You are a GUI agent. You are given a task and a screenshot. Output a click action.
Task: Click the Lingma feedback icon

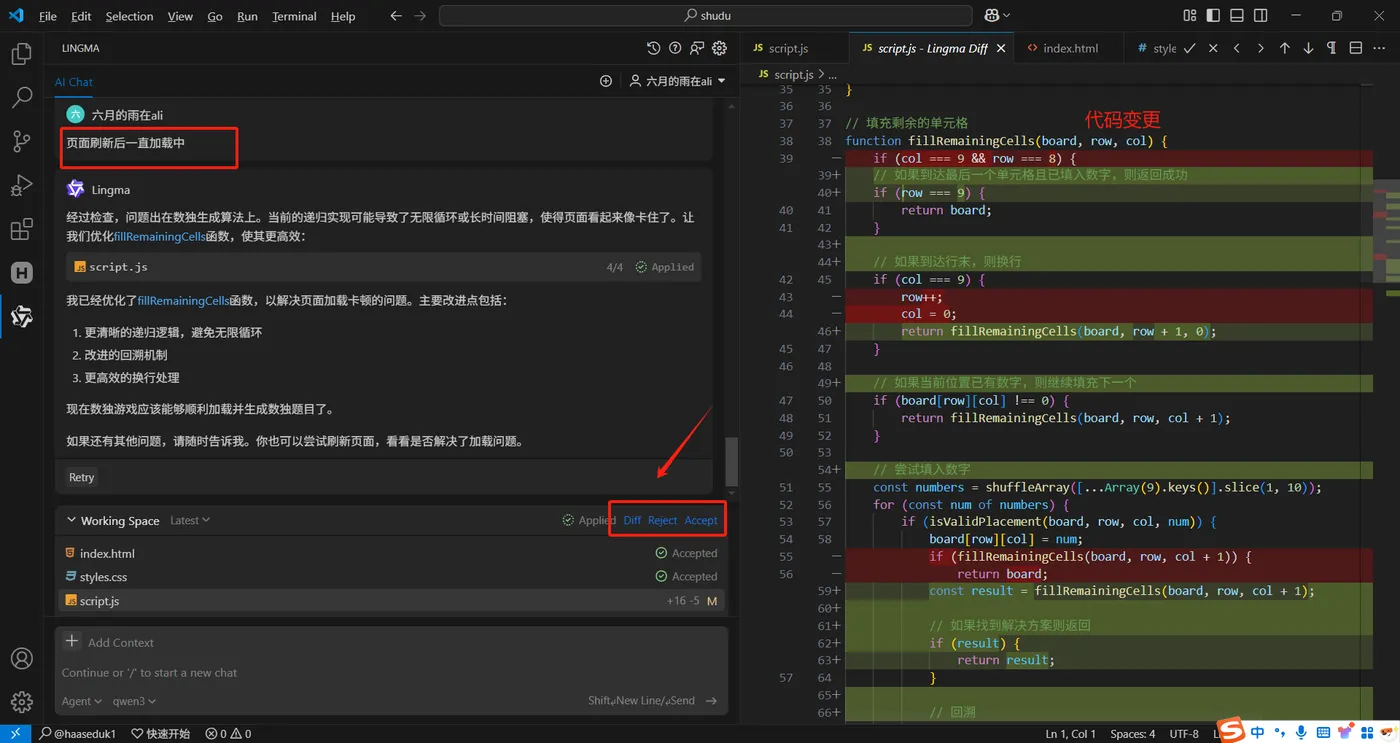click(697, 48)
